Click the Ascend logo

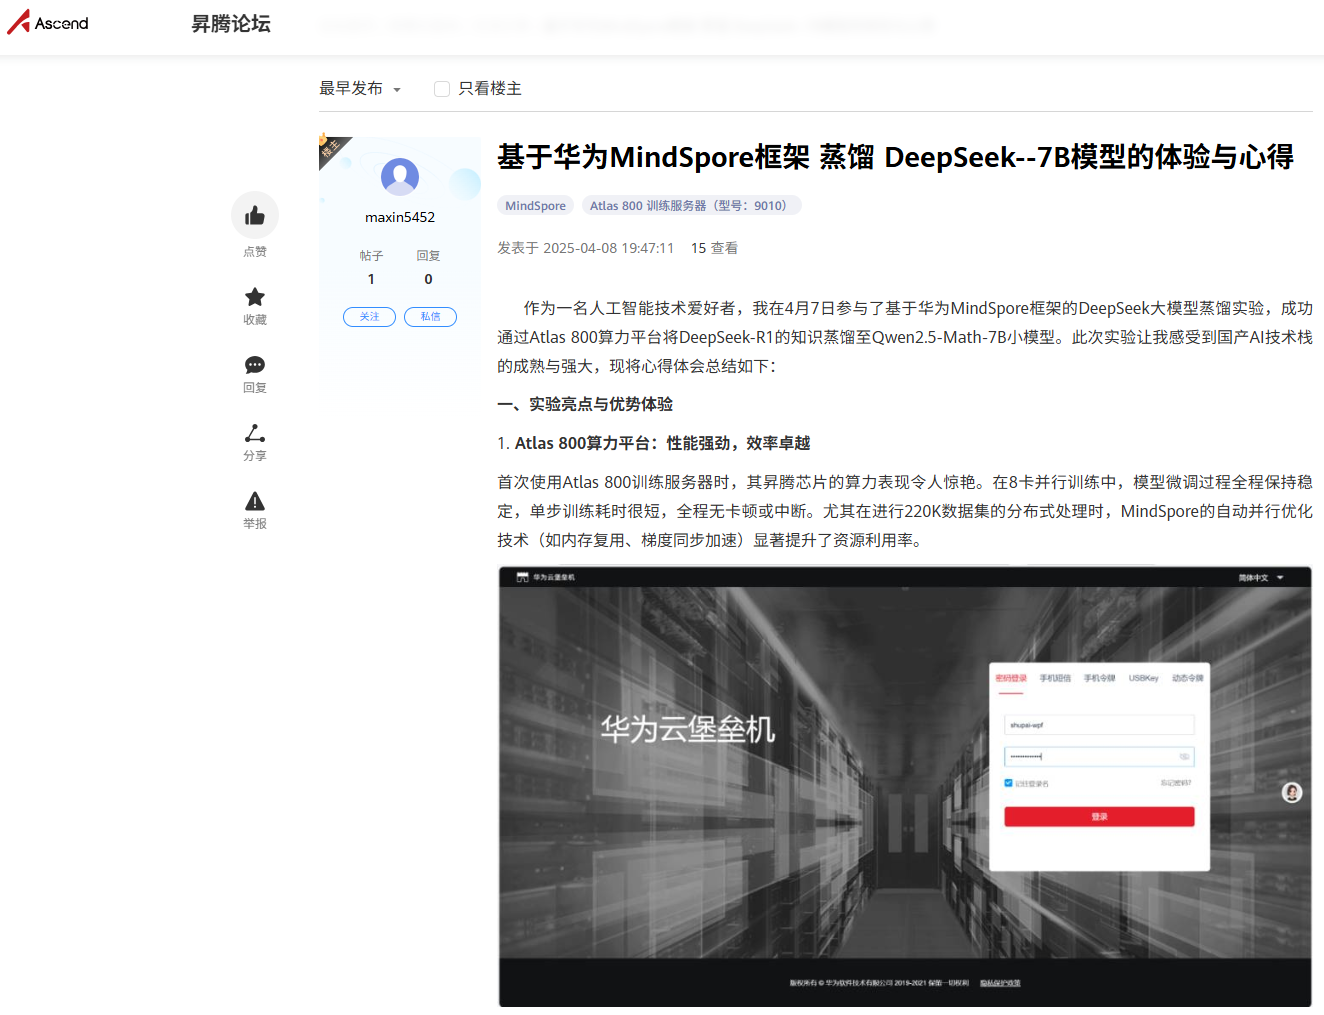48,23
